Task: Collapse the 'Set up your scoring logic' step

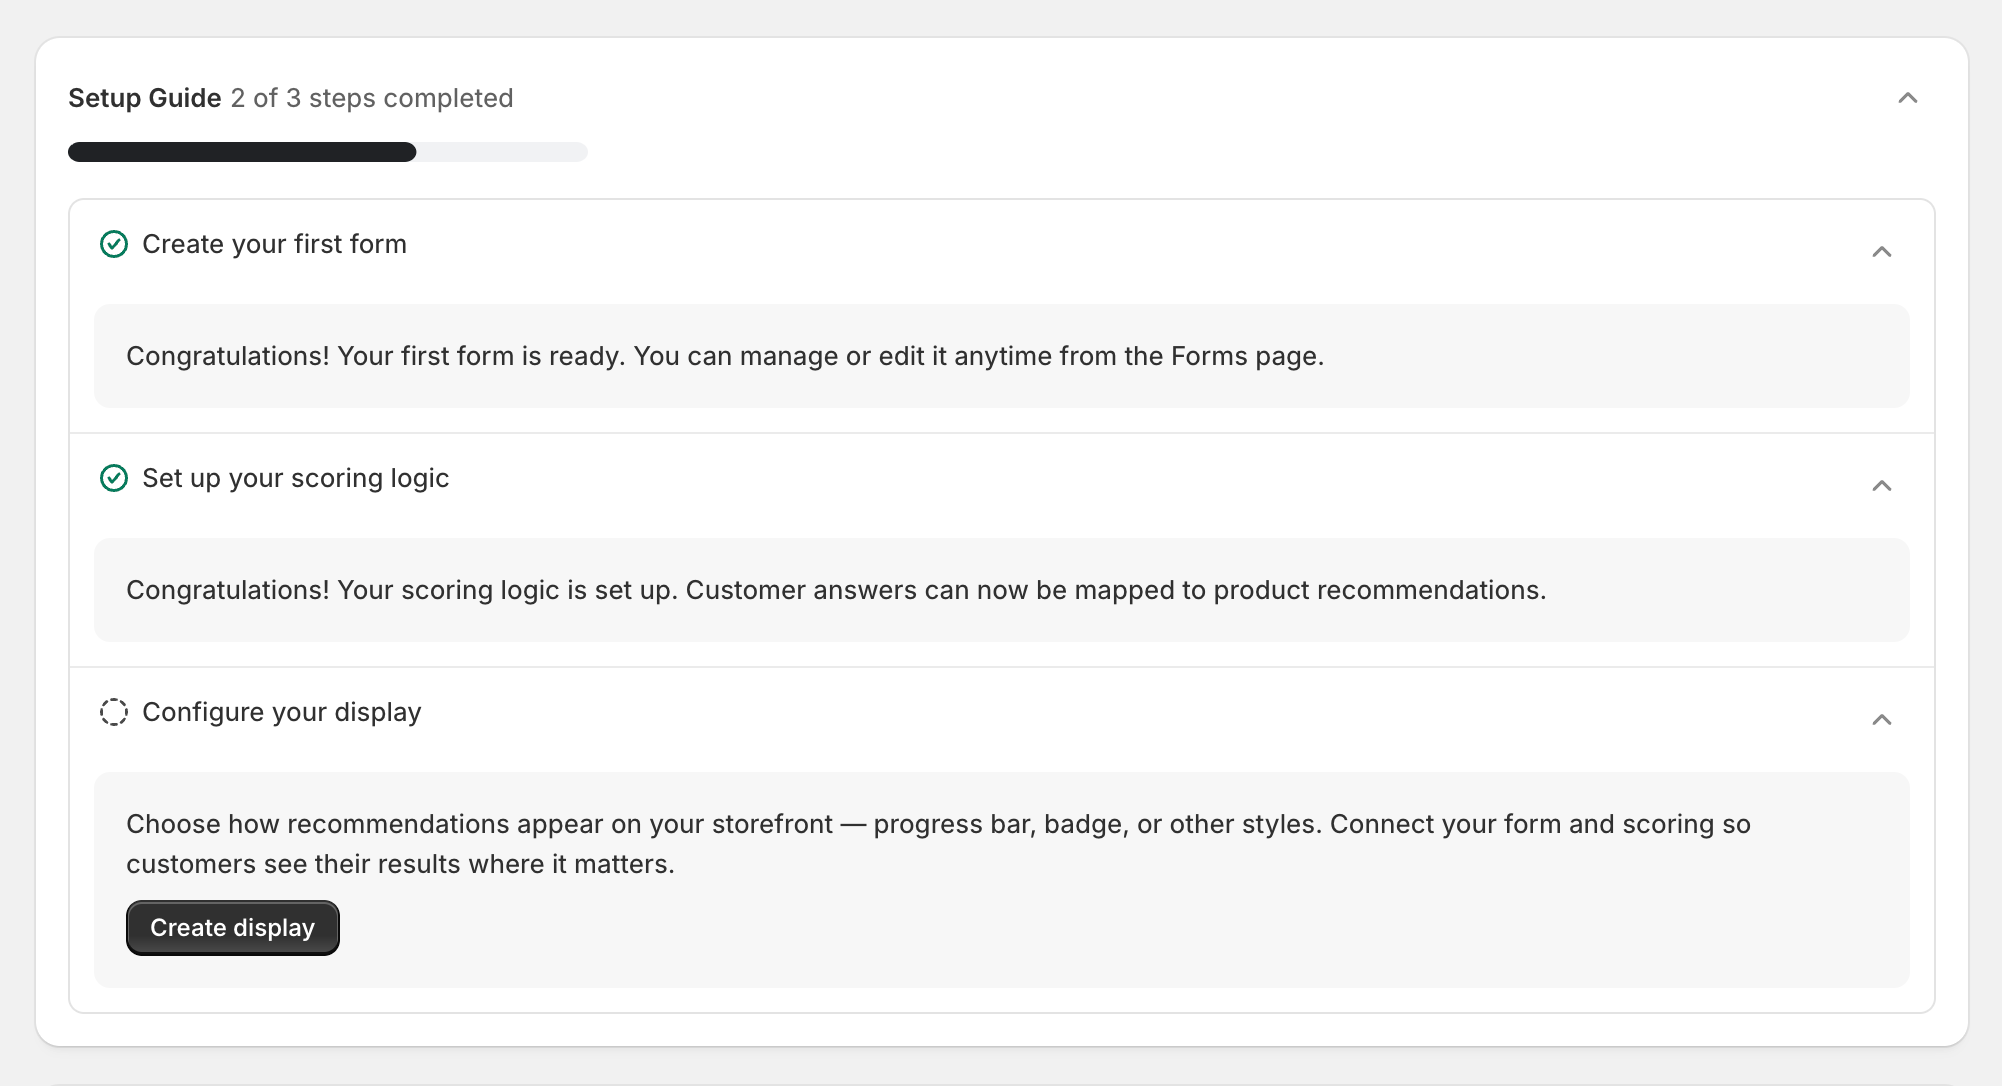Action: pyautogui.click(x=1881, y=486)
